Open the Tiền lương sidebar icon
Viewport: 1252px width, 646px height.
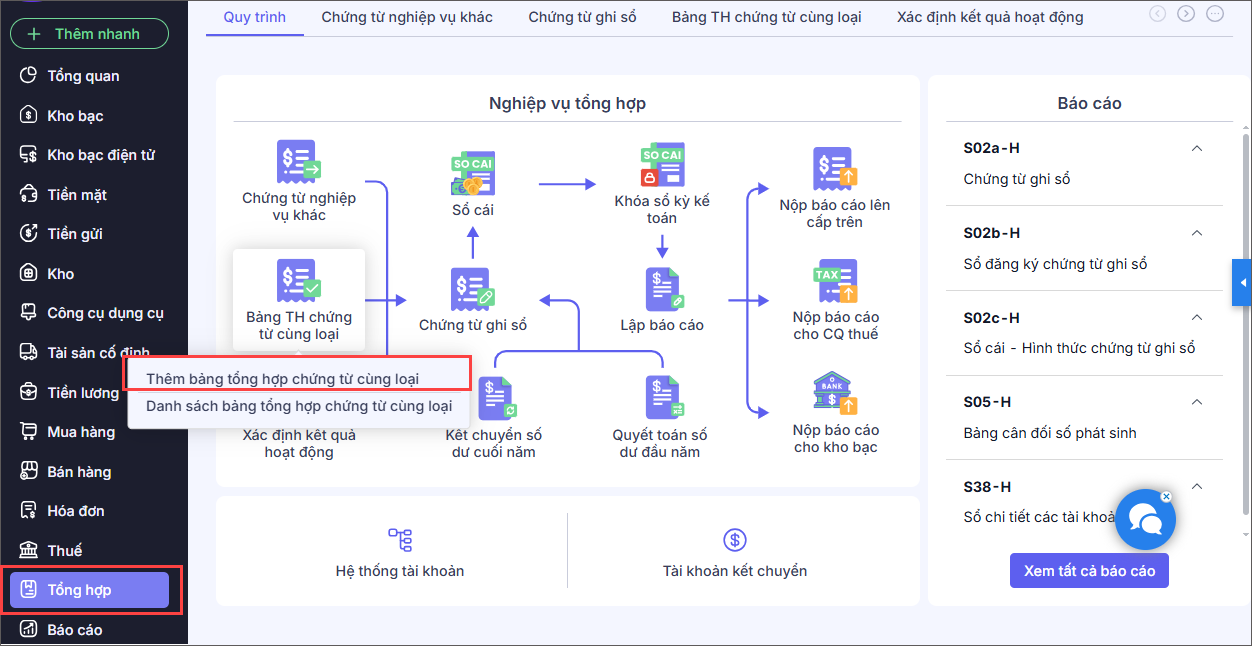coord(29,392)
